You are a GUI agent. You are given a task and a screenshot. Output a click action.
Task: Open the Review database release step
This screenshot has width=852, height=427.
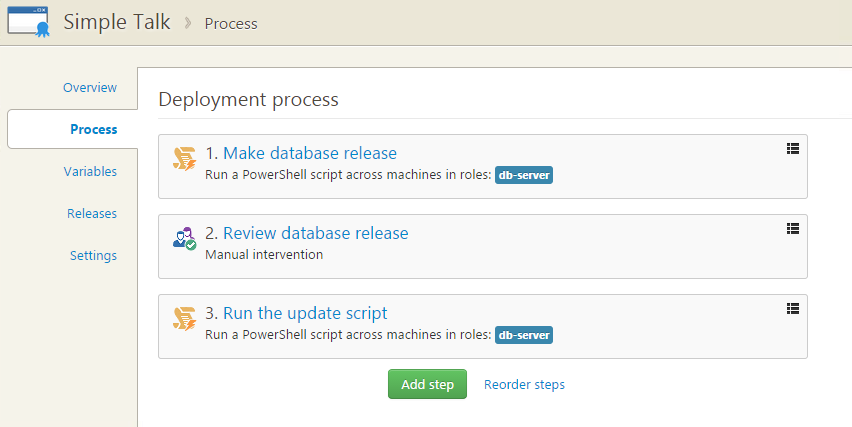point(316,233)
